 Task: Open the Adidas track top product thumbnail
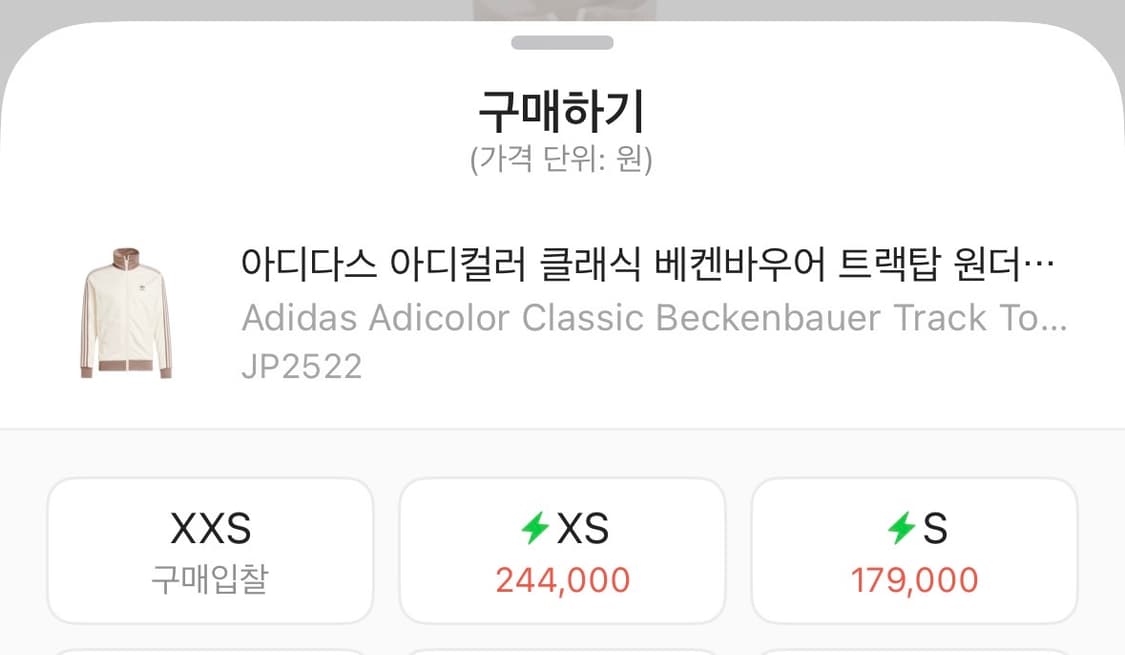[125, 310]
